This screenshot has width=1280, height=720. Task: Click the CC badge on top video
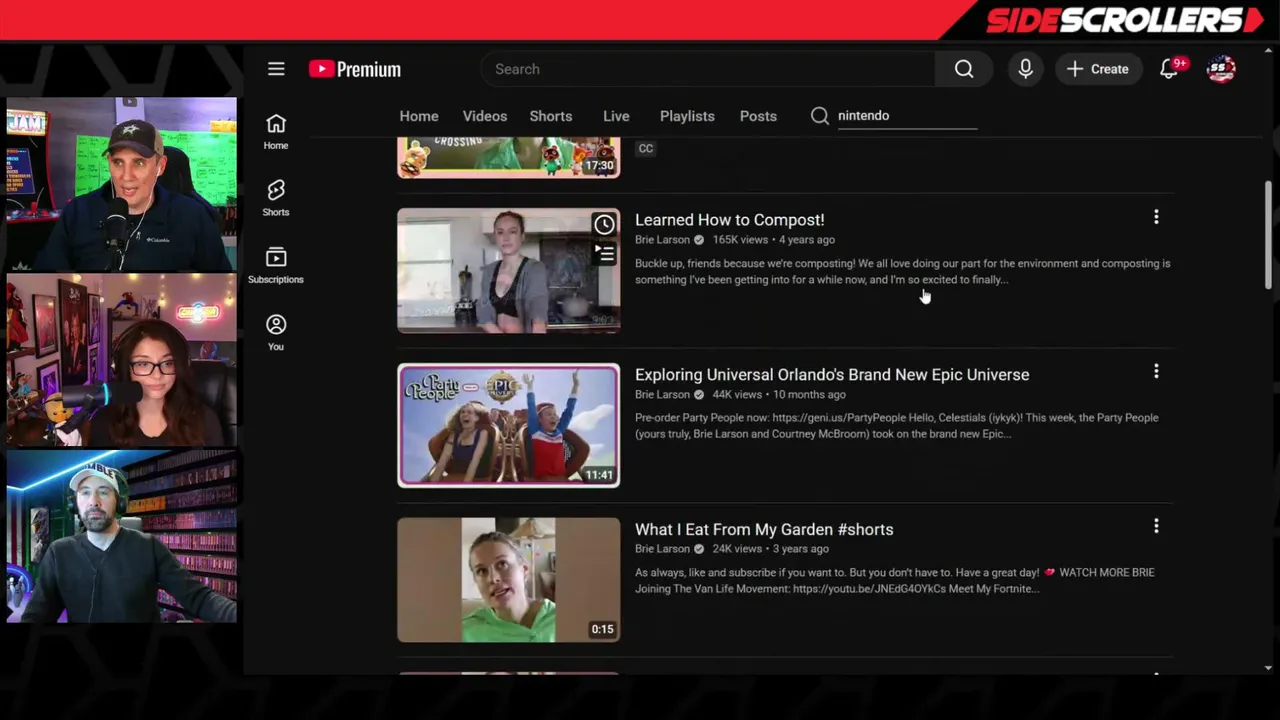pos(646,148)
